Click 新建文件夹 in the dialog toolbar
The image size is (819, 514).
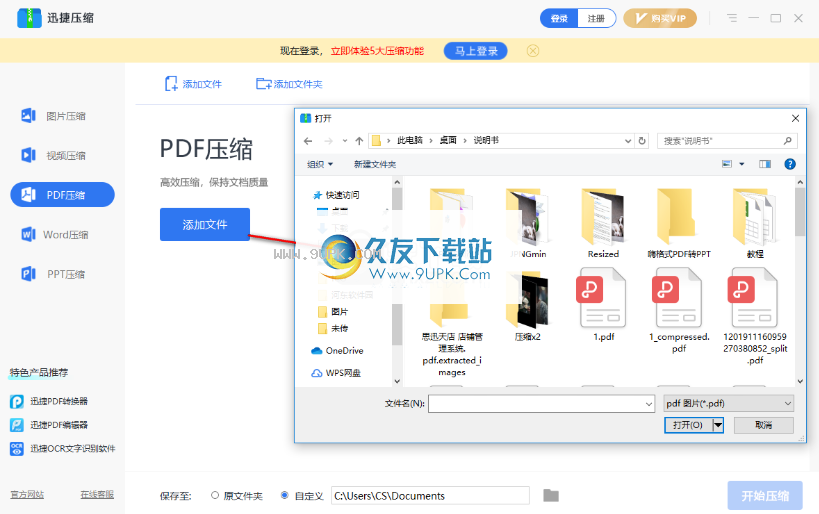[375, 164]
